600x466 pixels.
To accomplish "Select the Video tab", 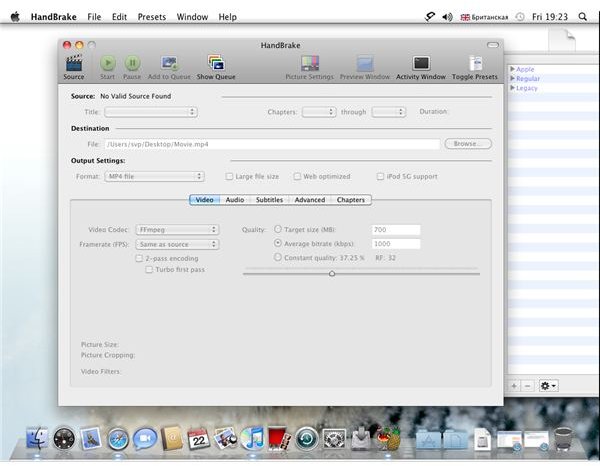I will click(205, 200).
